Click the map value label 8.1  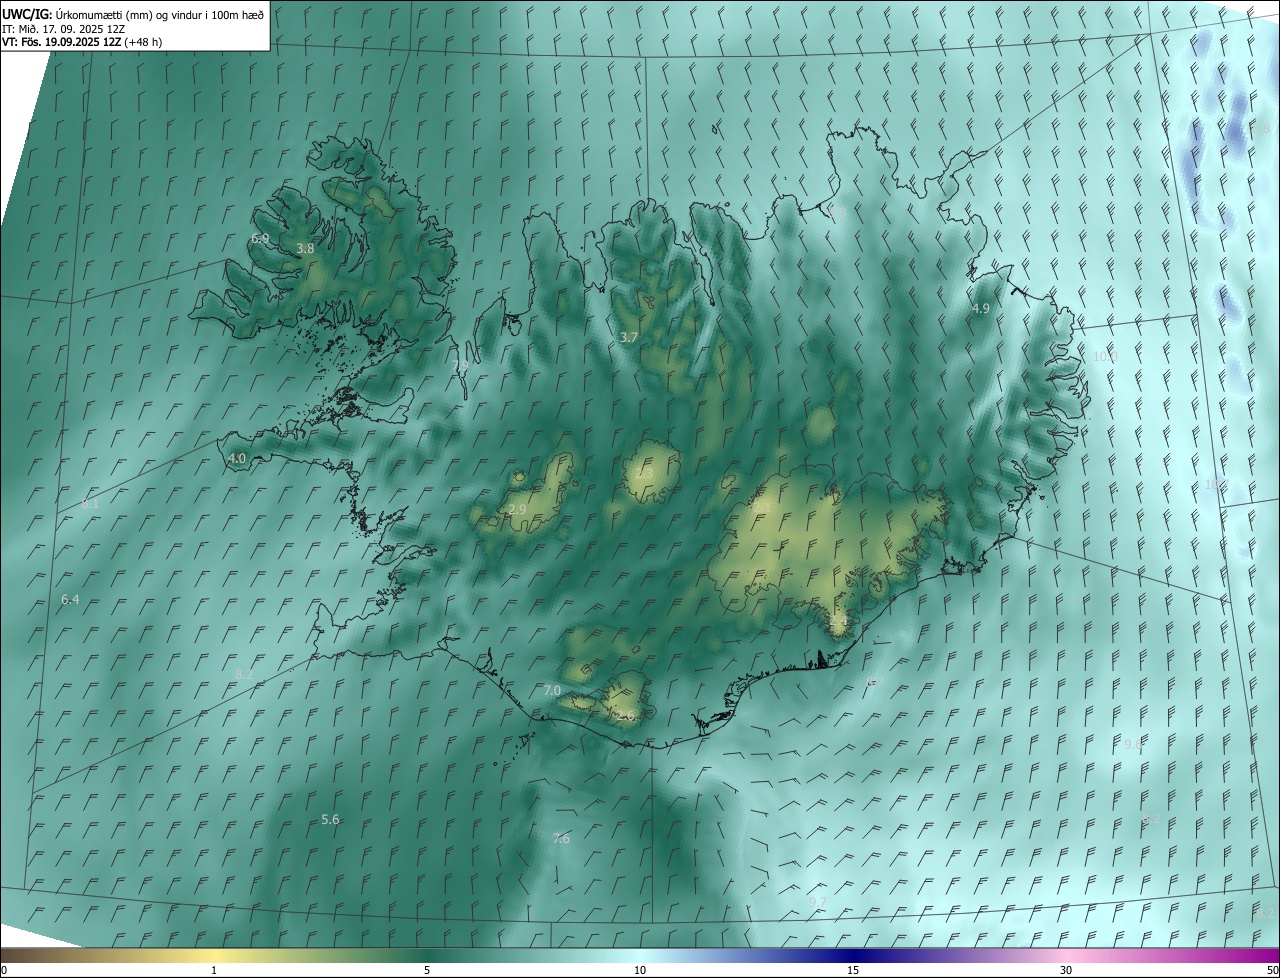[90, 504]
